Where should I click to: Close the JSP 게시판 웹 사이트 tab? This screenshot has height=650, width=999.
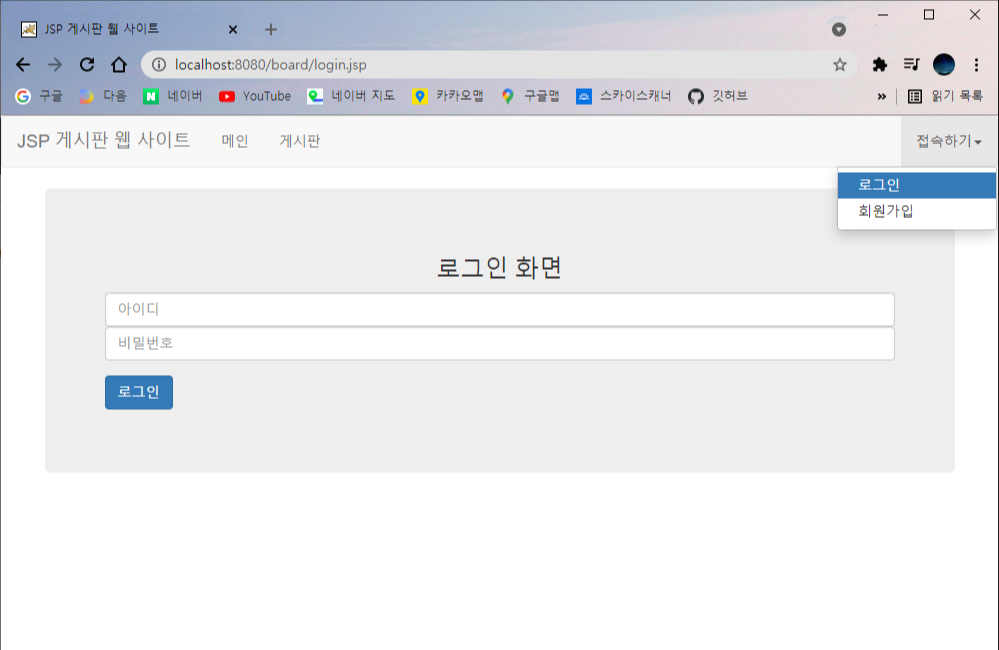(x=233, y=29)
